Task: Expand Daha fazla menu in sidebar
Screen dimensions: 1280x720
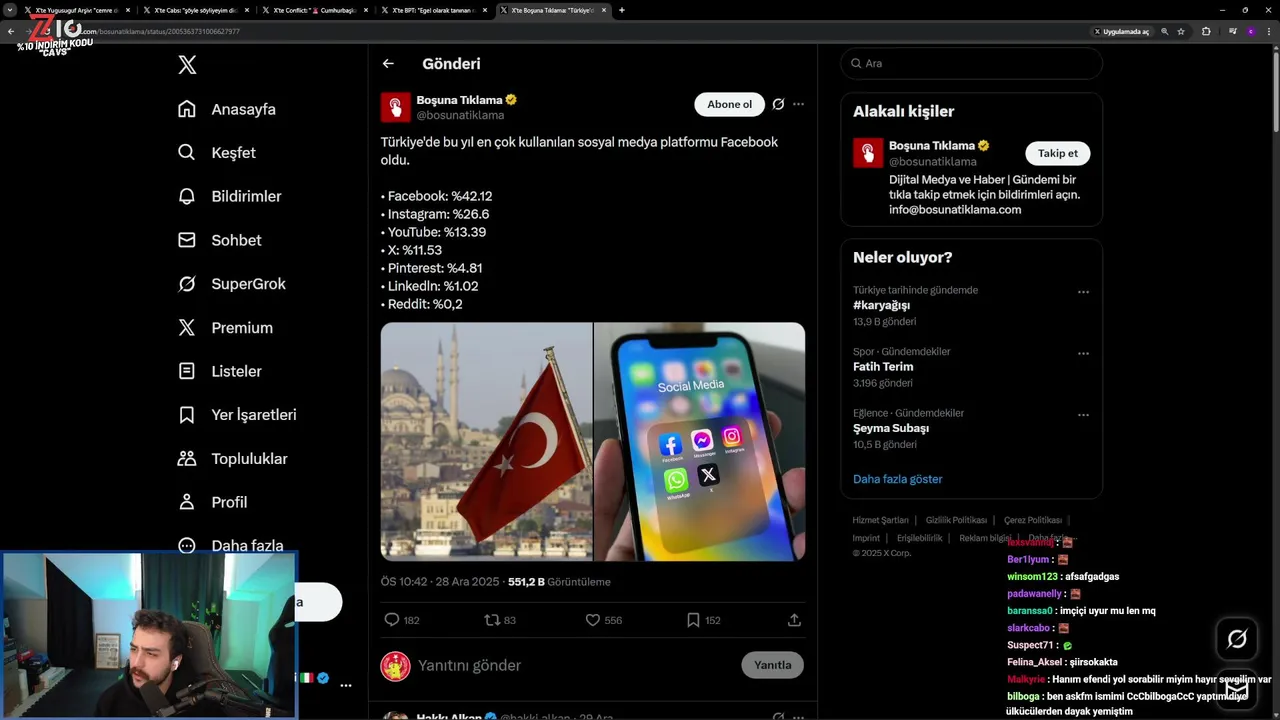Action: point(230,545)
